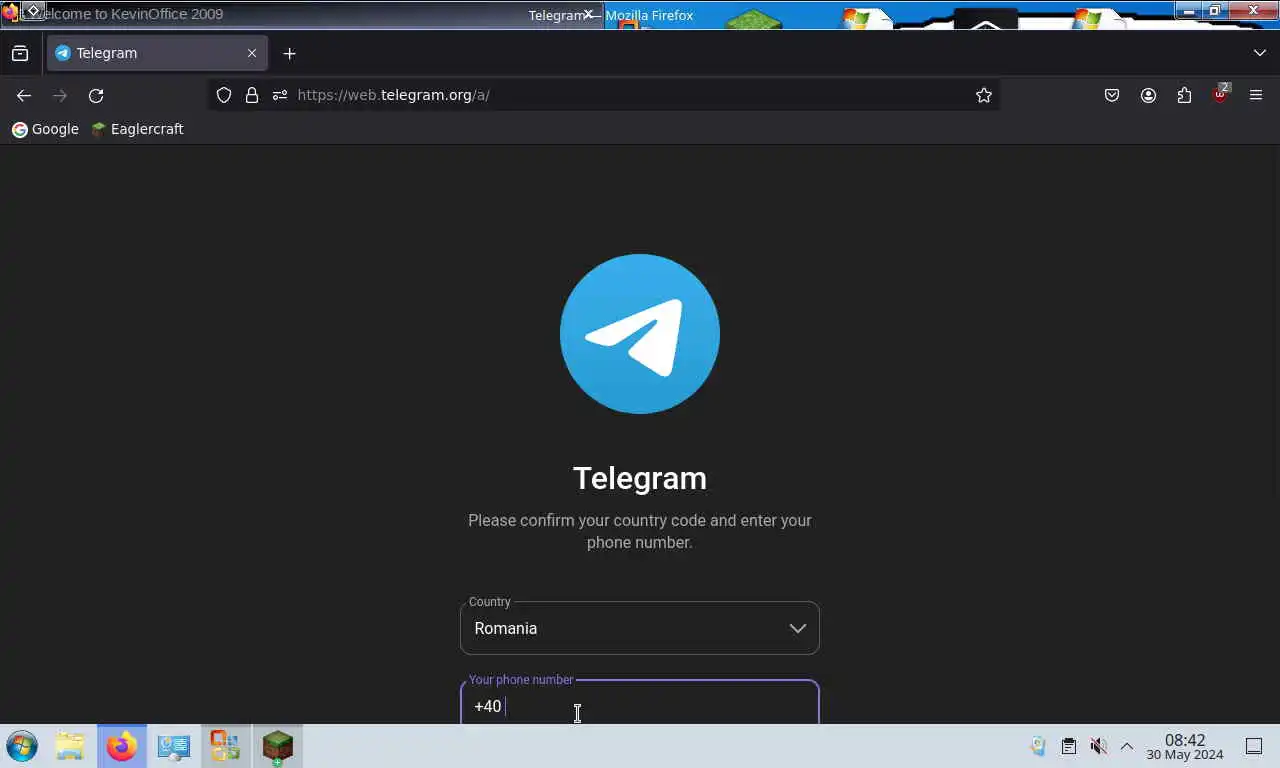1280x768 pixels.
Task: Switch to the Telegram browser tab
Action: click(x=156, y=53)
